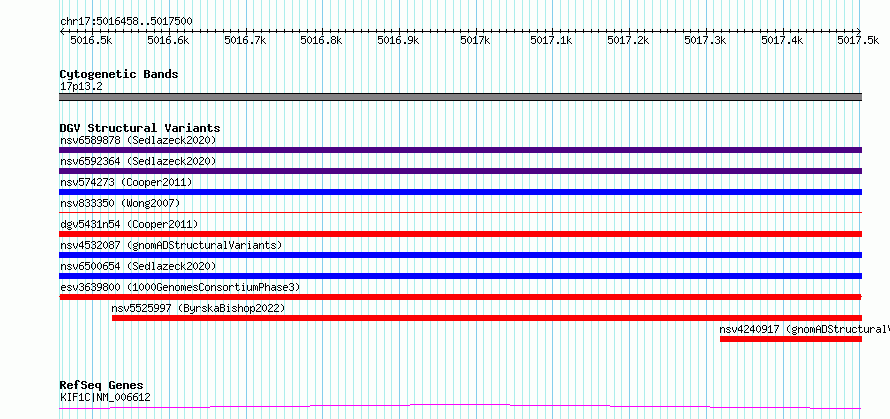Viewport: 890px width, 419px height.
Task: Select the nsv4532087 blue variant bar
Action: (x=460, y=255)
